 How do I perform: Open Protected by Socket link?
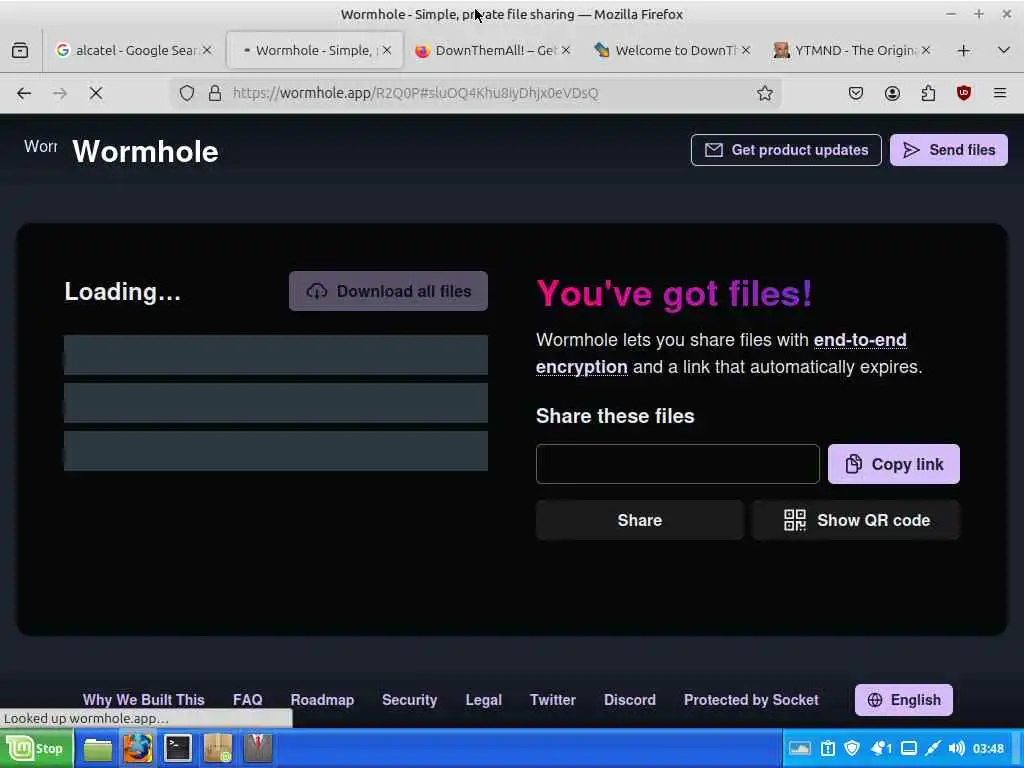click(751, 700)
